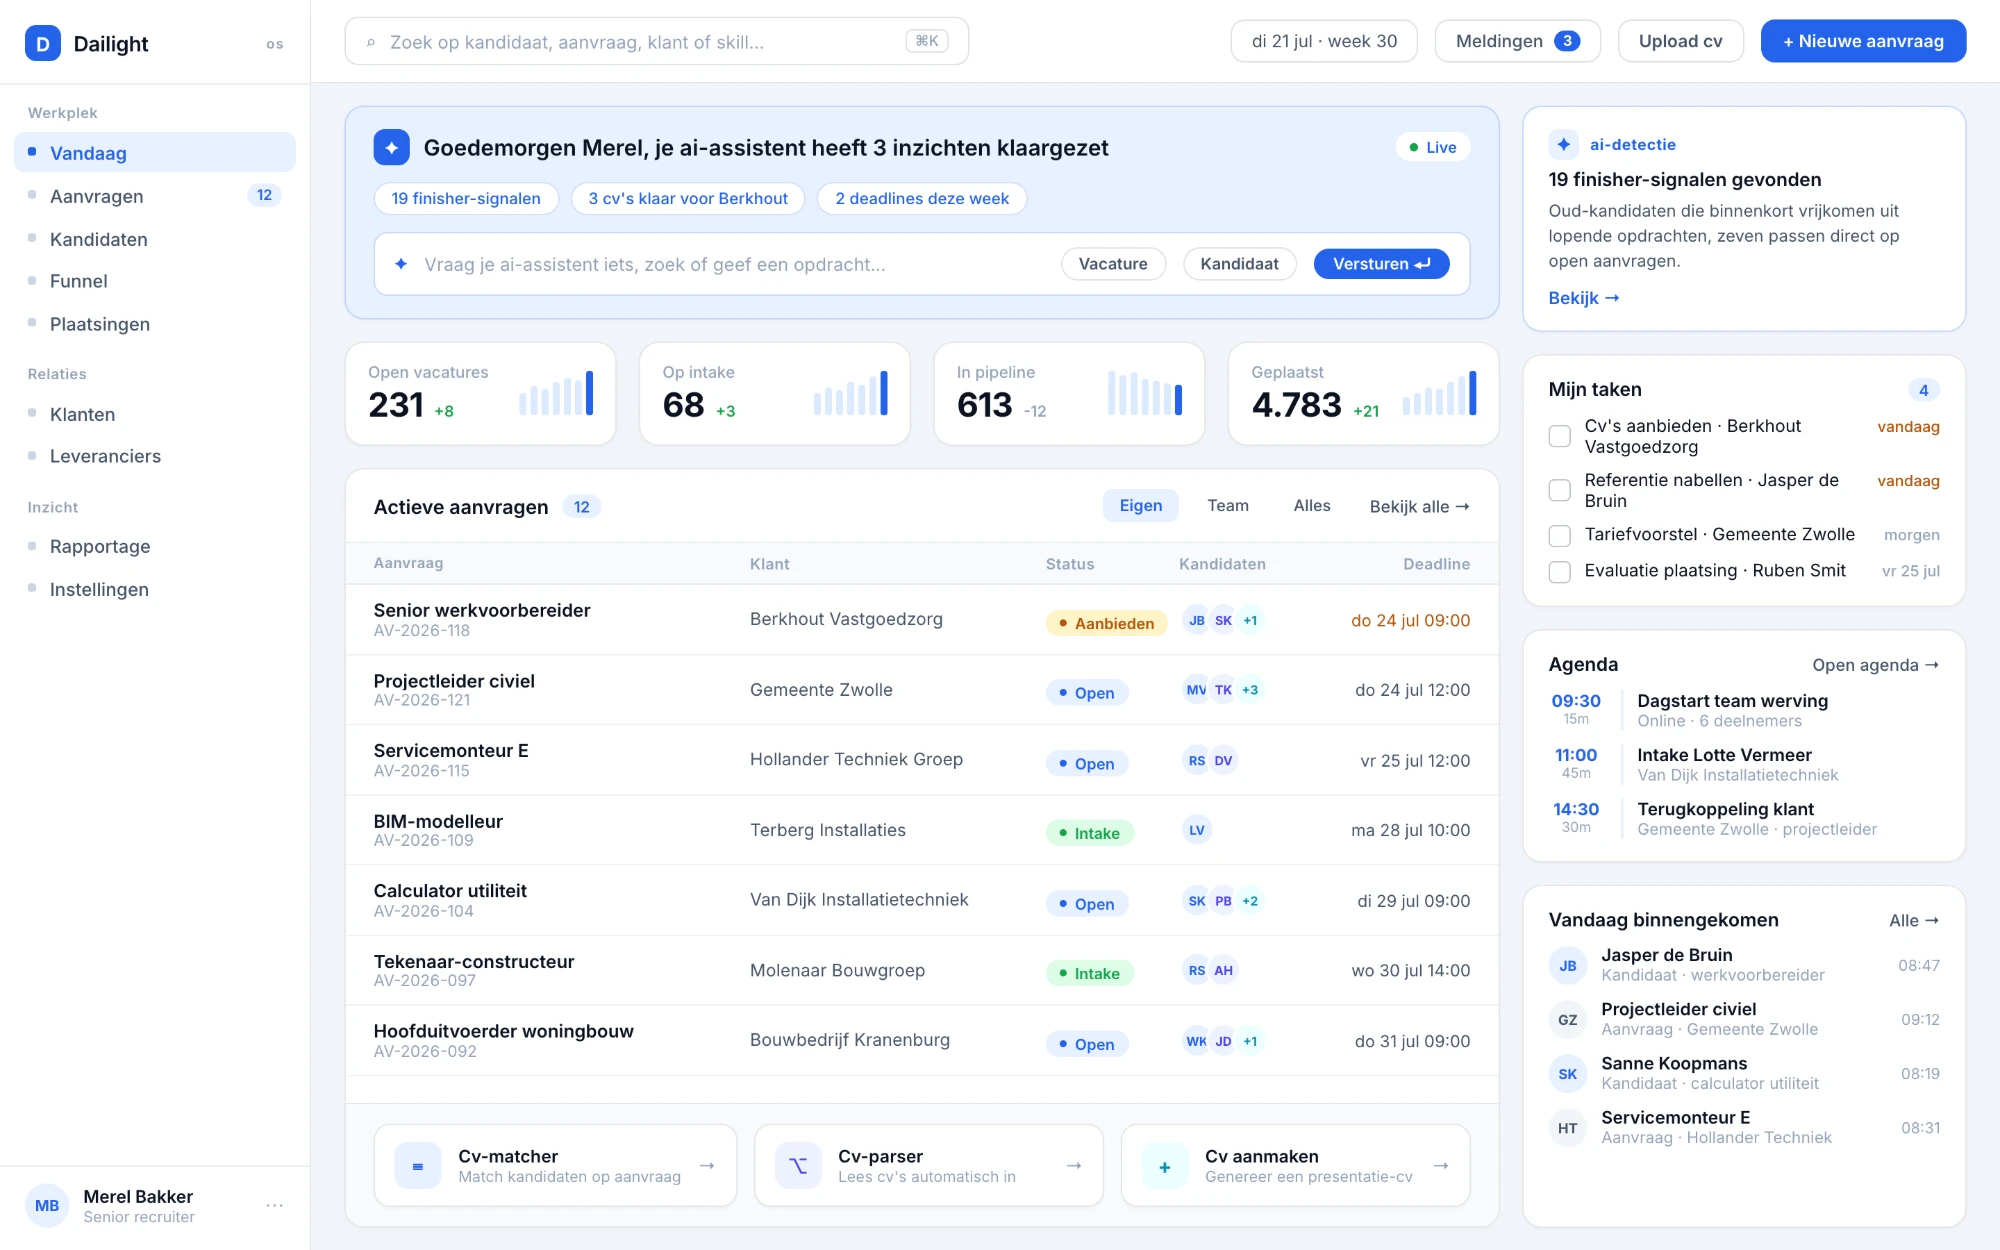Open the date selector di 21 jul week 30
This screenshot has height=1250, width=2000.
point(1324,41)
